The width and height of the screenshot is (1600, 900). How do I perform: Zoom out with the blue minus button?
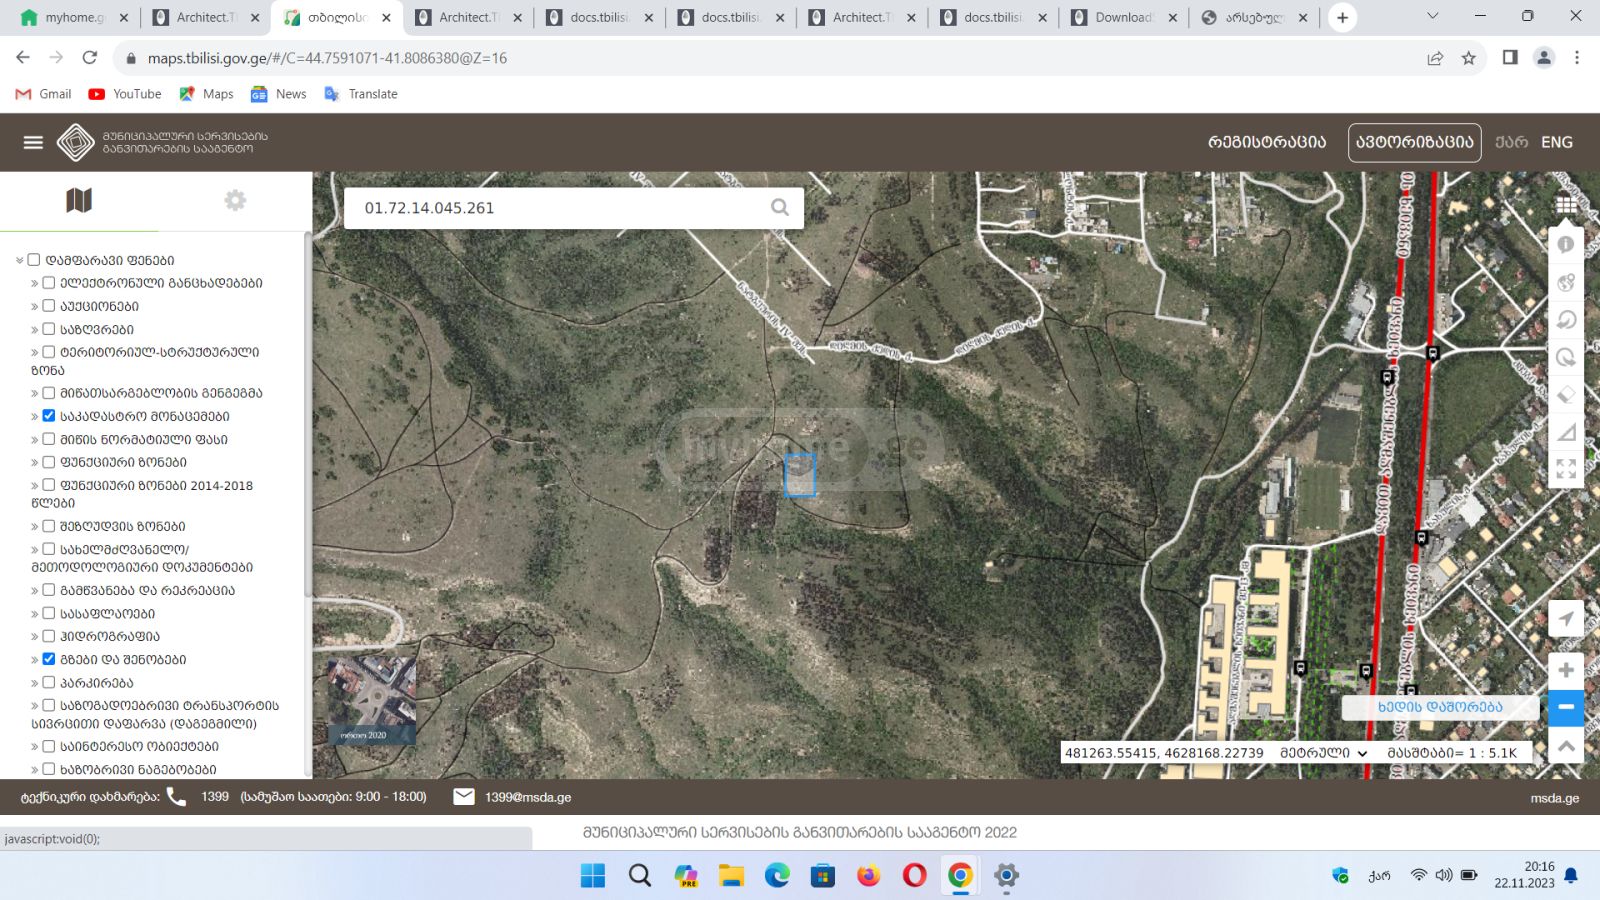pos(1566,707)
